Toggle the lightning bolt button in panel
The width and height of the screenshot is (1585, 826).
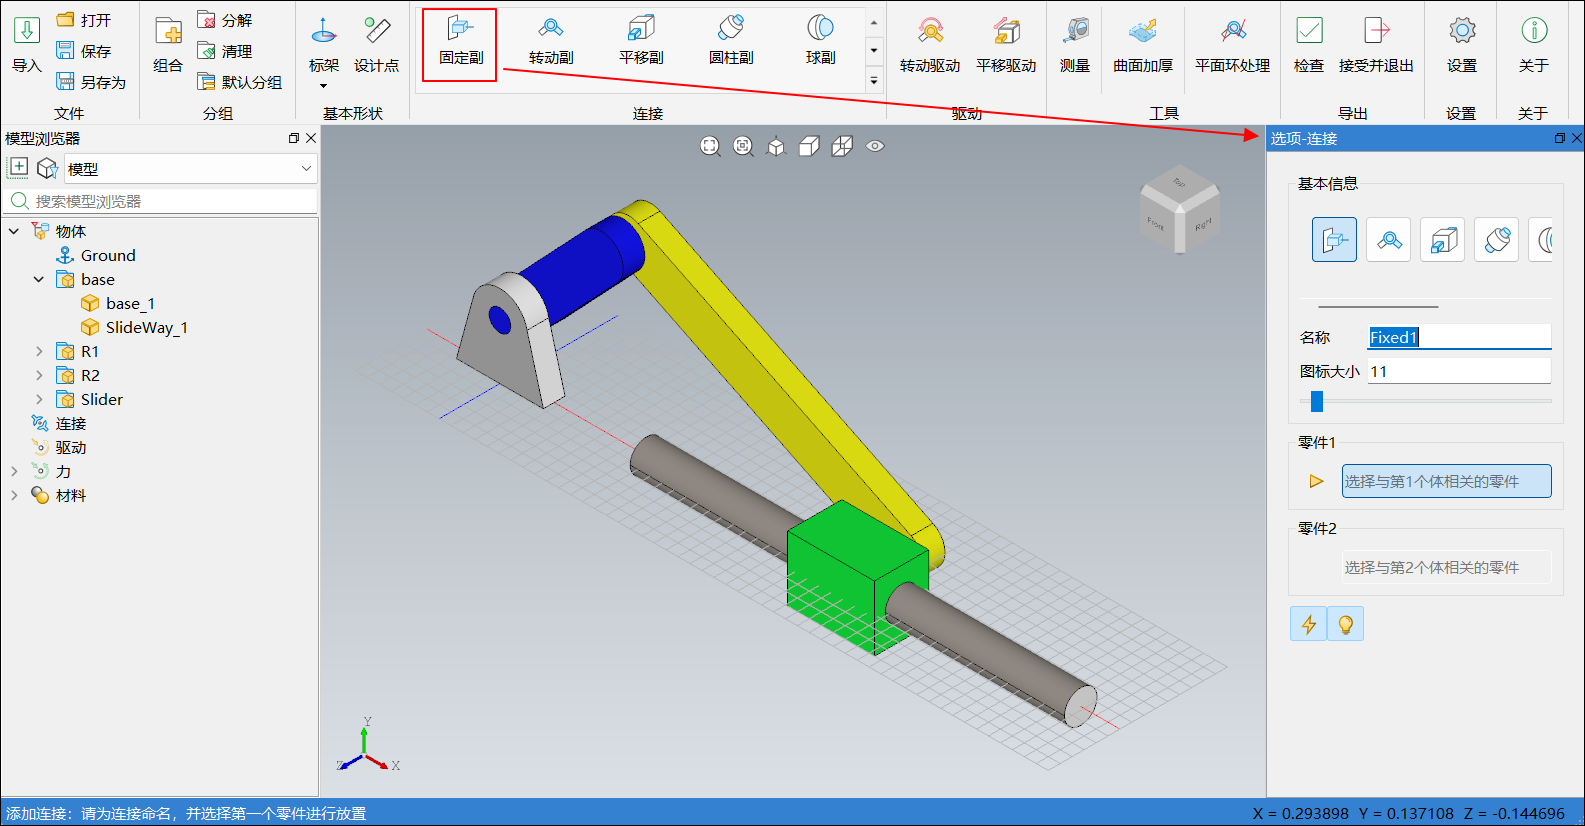(x=1308, y=624)
